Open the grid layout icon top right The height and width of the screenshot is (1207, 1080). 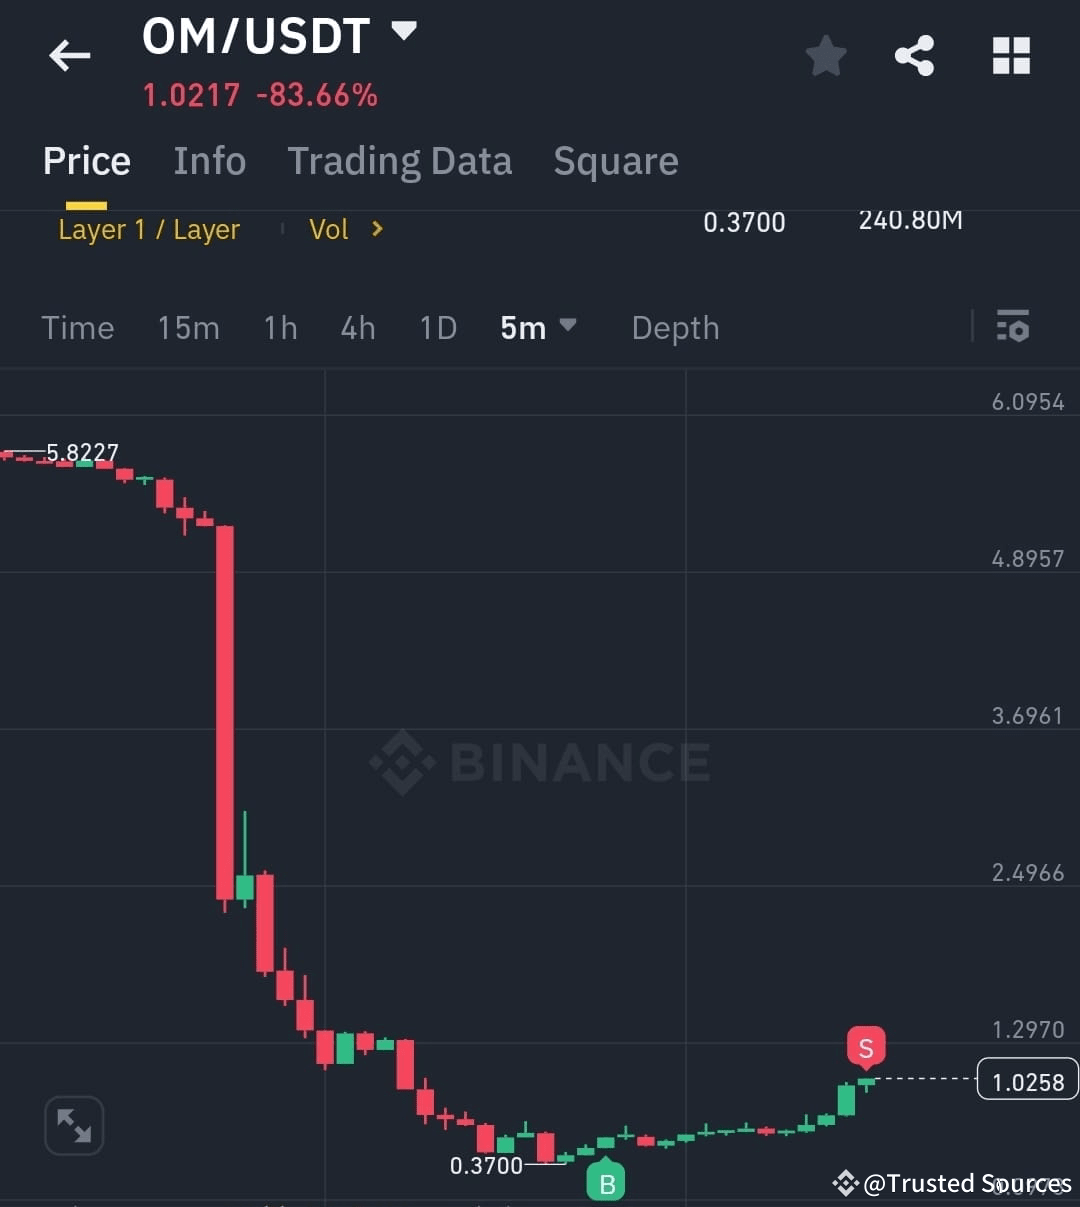point(1011,55)
